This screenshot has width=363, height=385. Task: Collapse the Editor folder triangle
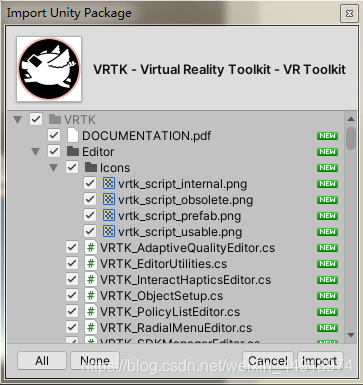pyautogui.click(x=36, y=152)
